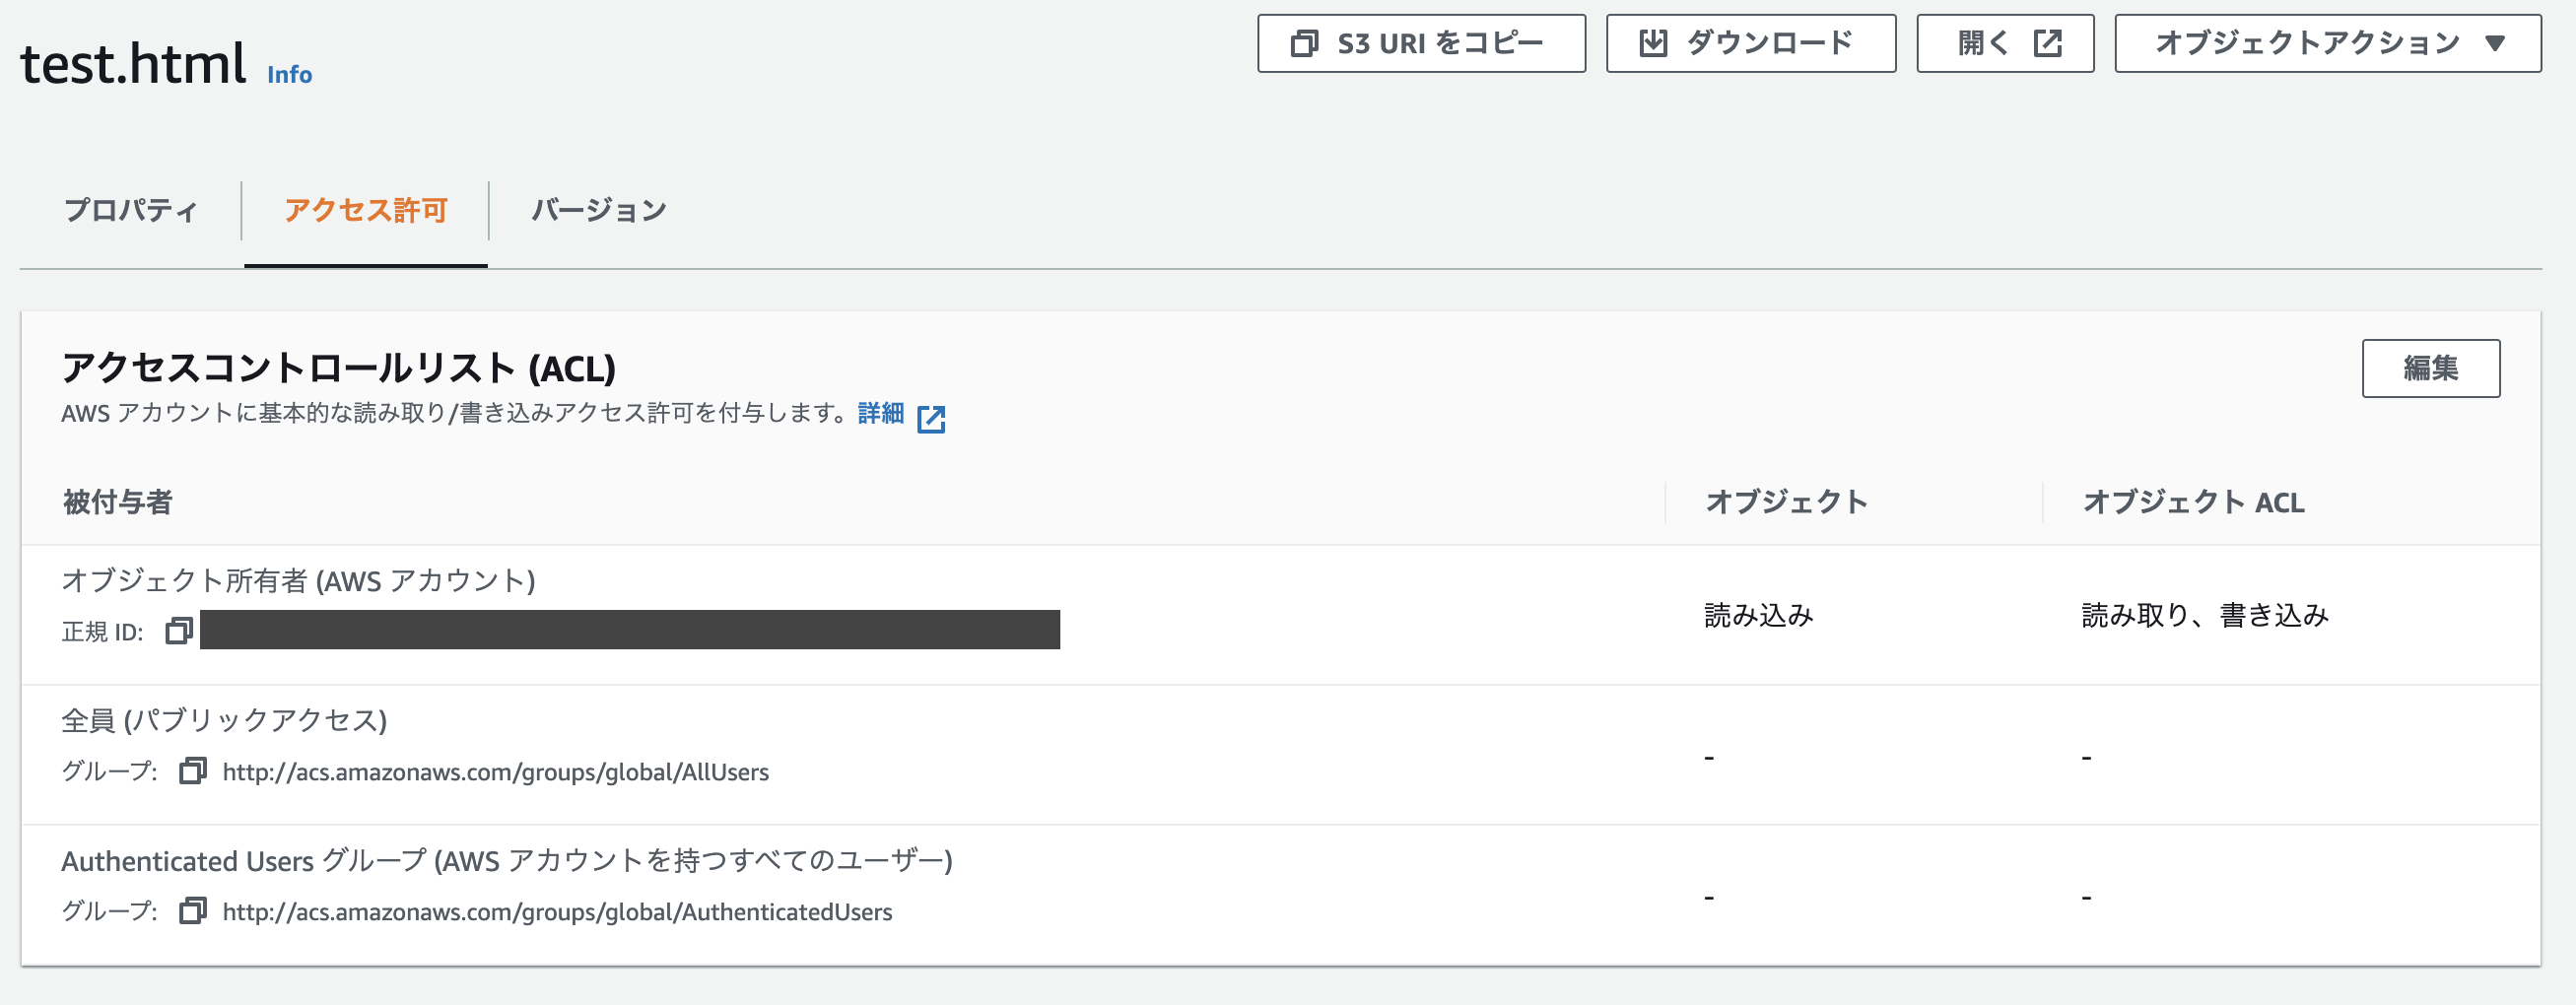Click the copy icon next to 正規 ID
2576x1005 pixels.
coord(180,632)
